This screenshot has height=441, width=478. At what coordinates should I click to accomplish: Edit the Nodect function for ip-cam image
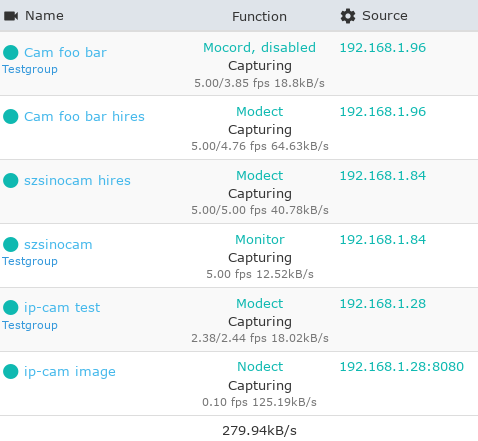click(x=260, y=366)
